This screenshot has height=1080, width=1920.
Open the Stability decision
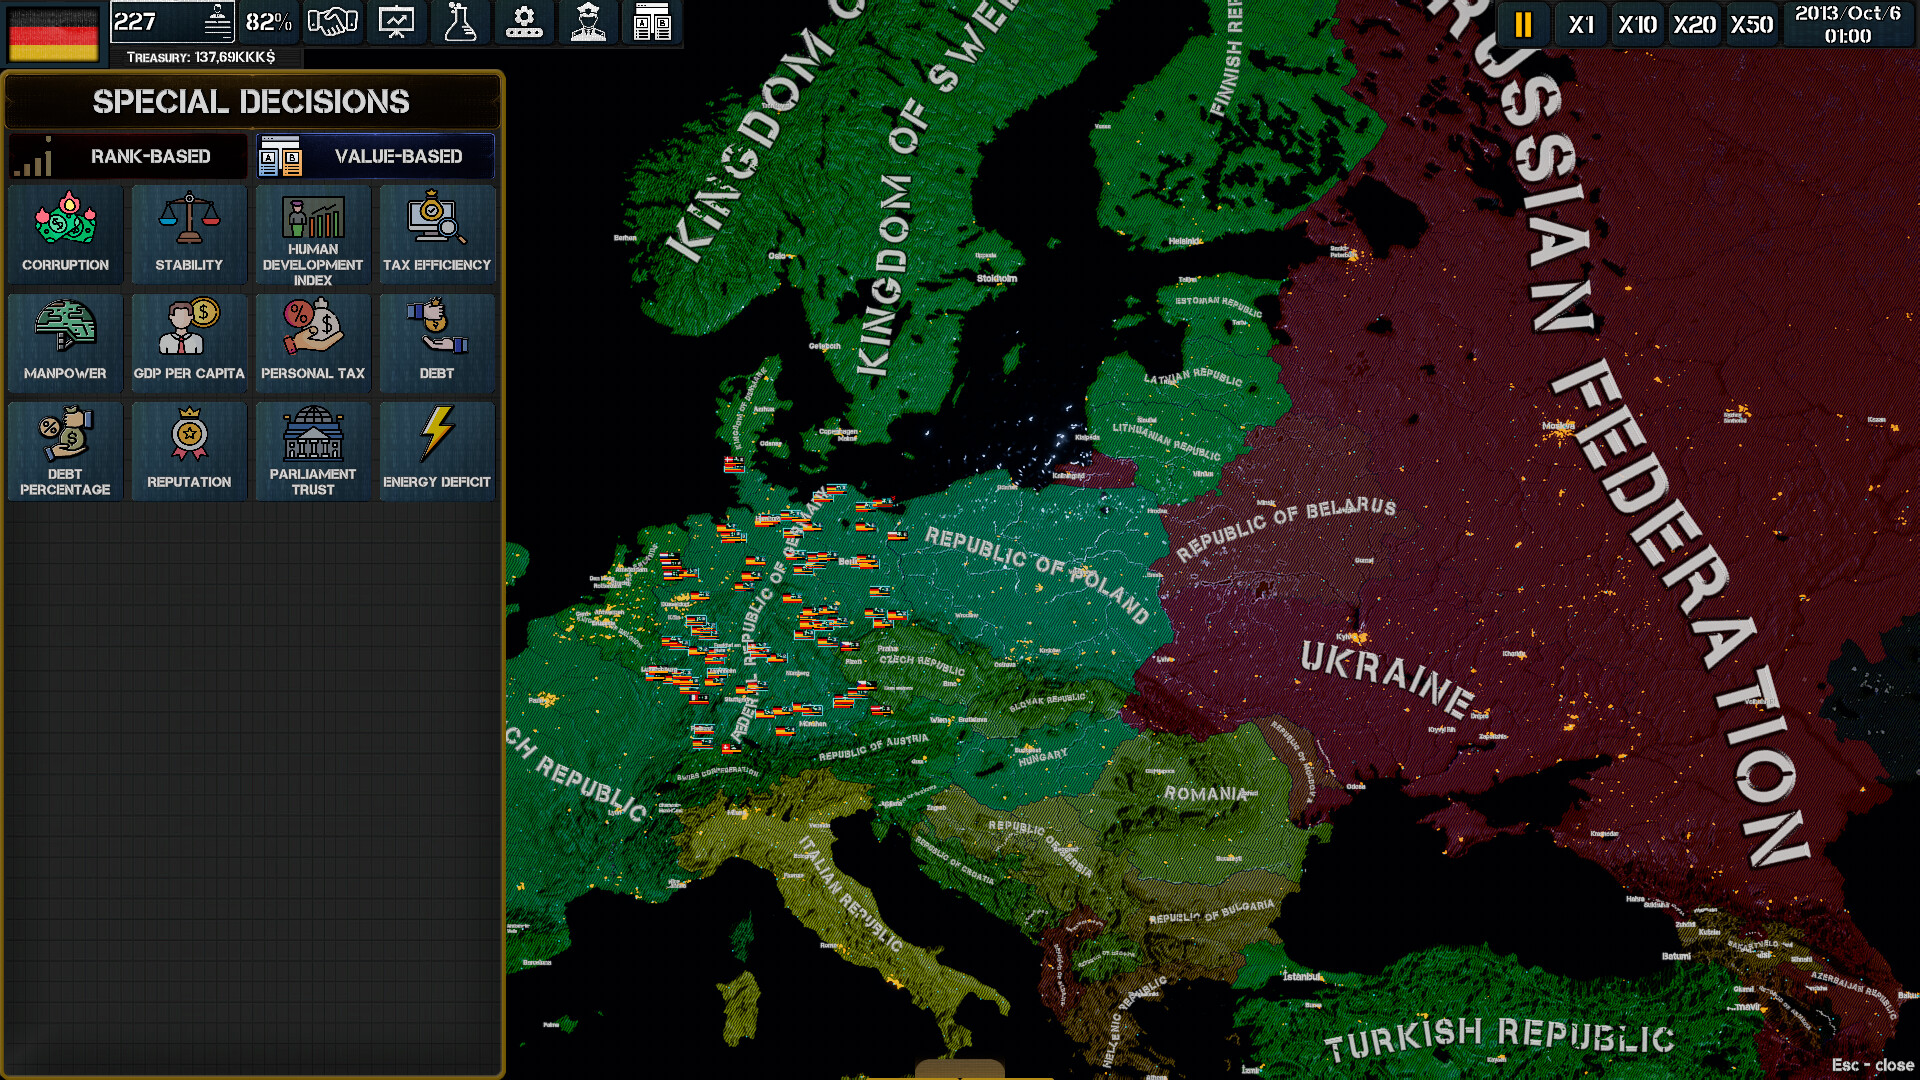(x=189, y=234)
